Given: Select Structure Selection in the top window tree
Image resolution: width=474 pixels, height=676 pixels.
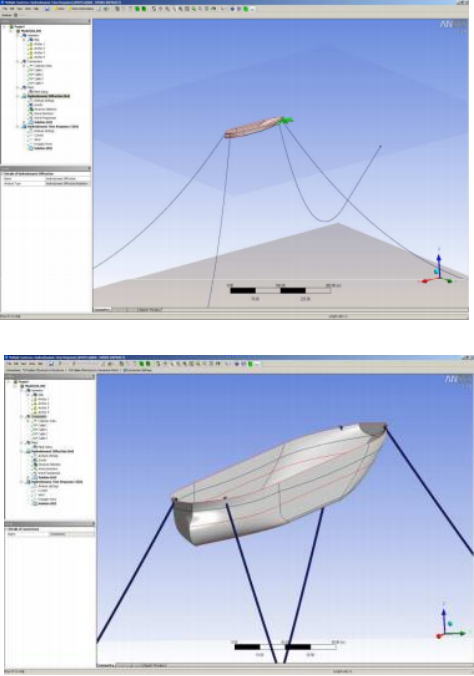Looking at the screenshot, I should (45, 109).
